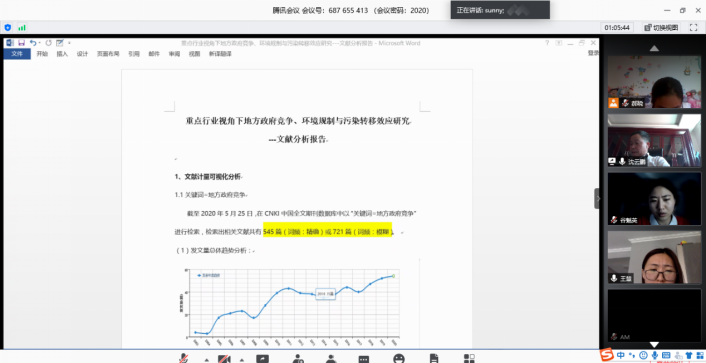
Task: Open the chat message bubble icon
Action: point(364,359)
